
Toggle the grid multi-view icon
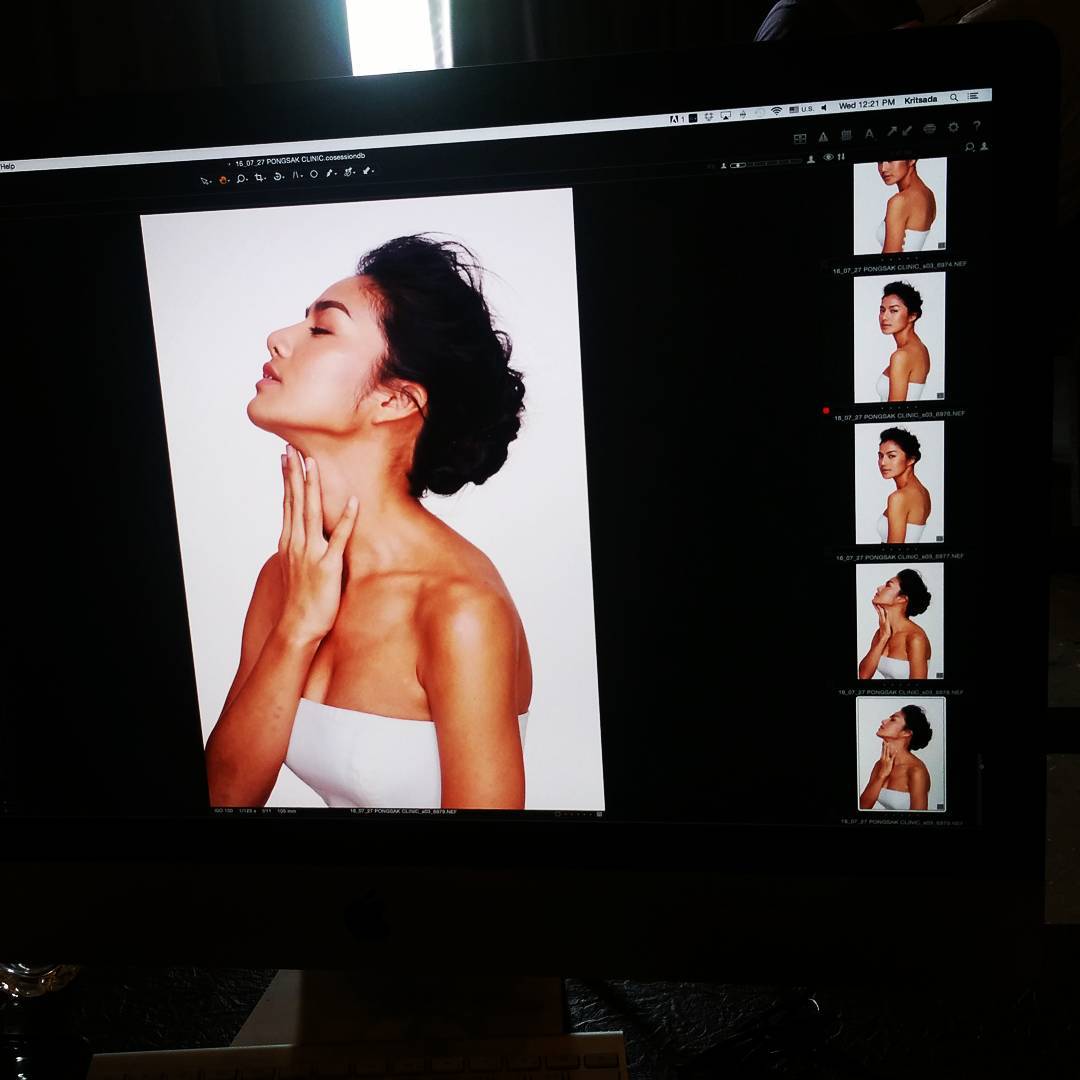[x=800, y=139]
